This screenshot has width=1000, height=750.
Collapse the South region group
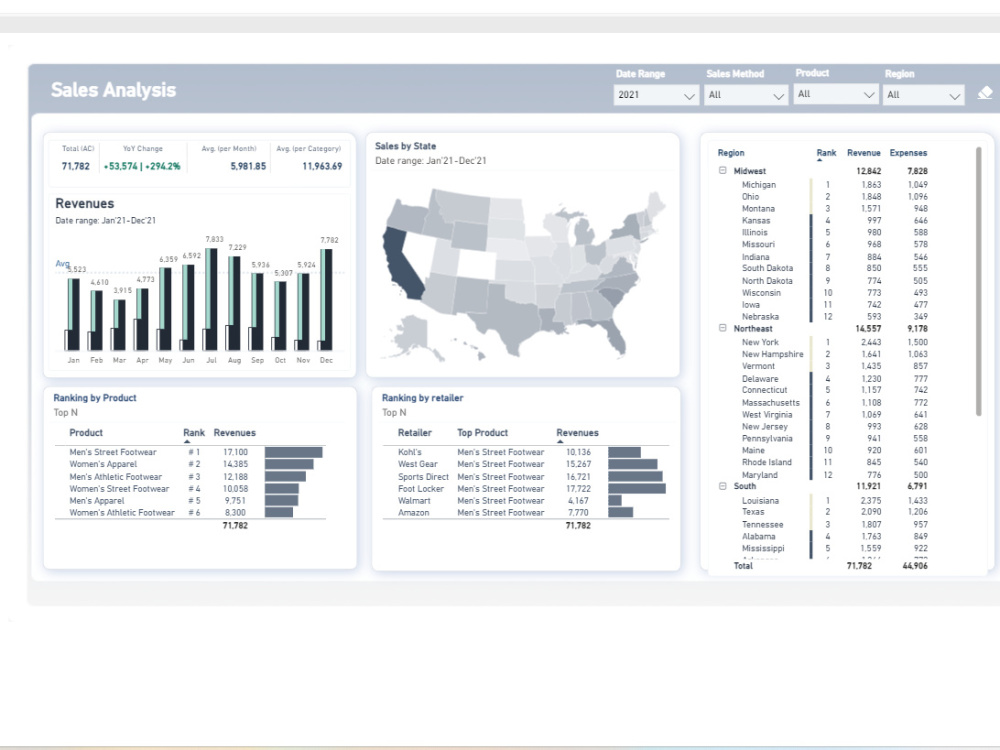coord(723,485)
